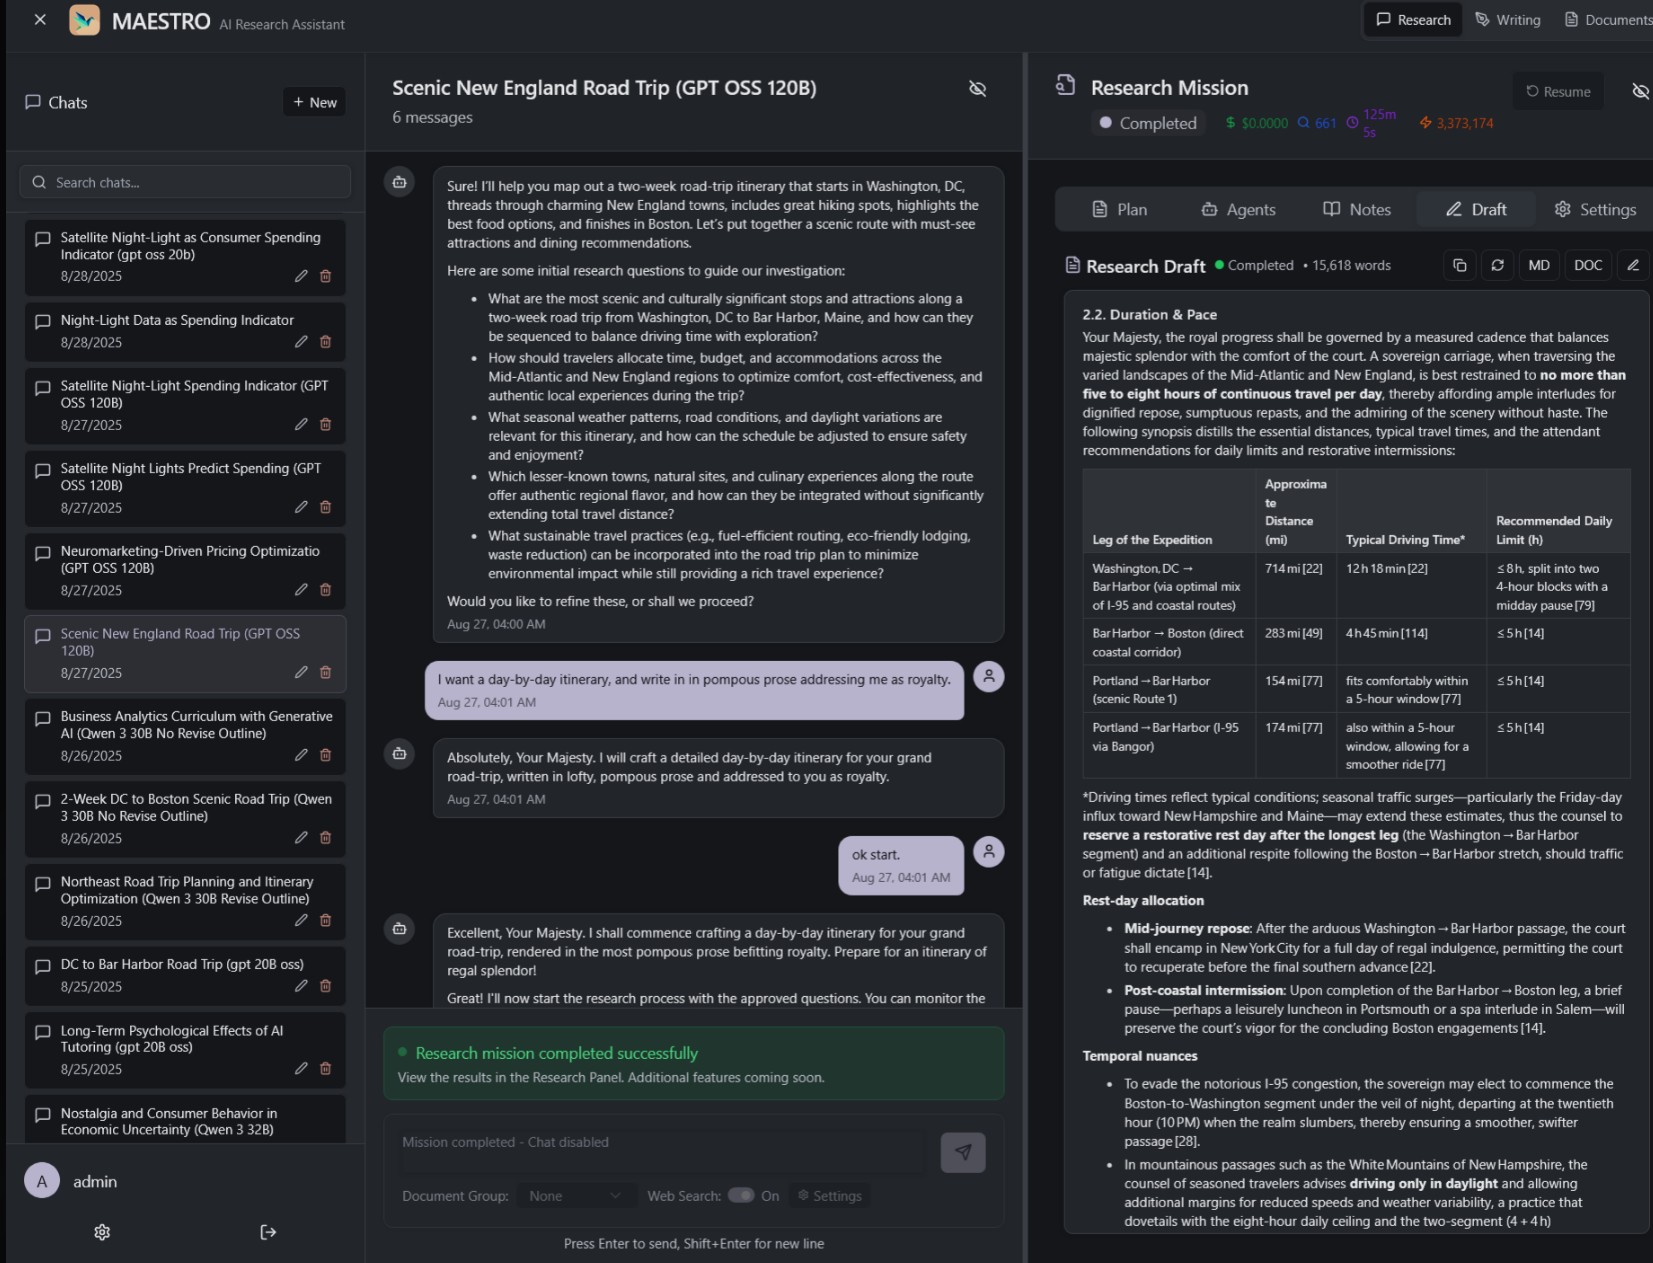This screenshot has height=1263, width=1653.
Task: Copy the research draft to clipboard
Action: (x=1460, y=265)
